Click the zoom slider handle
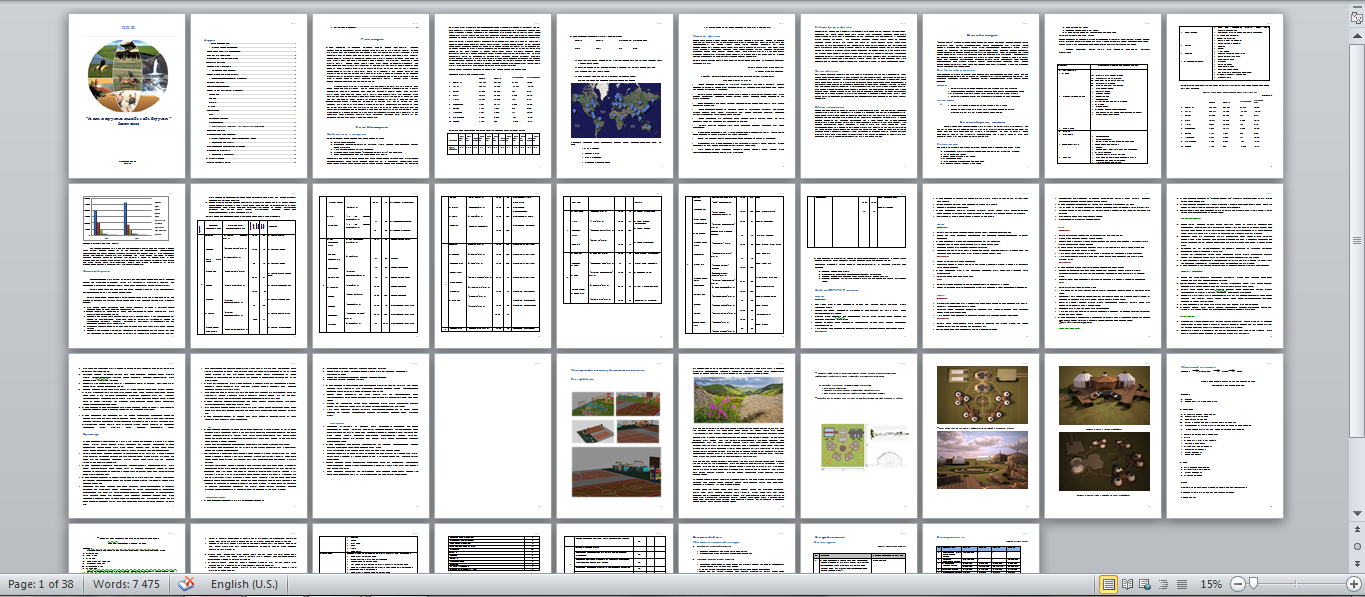The image size is (1365, 597). pos(1253,584)
